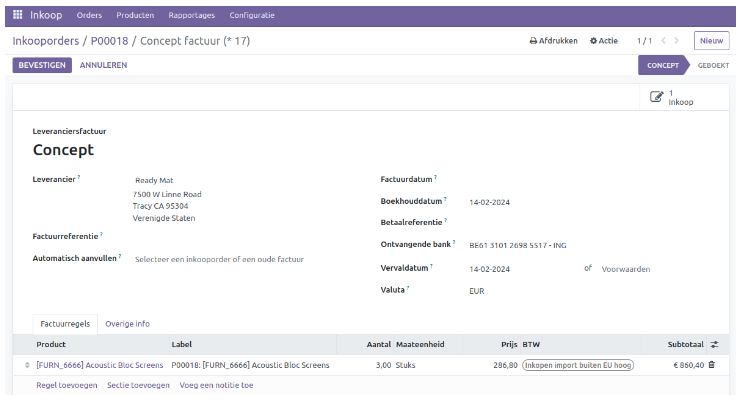Delete the Acoustic Bloc Screens line
This screenshot has height=407, width=742.
click(712, 365)
